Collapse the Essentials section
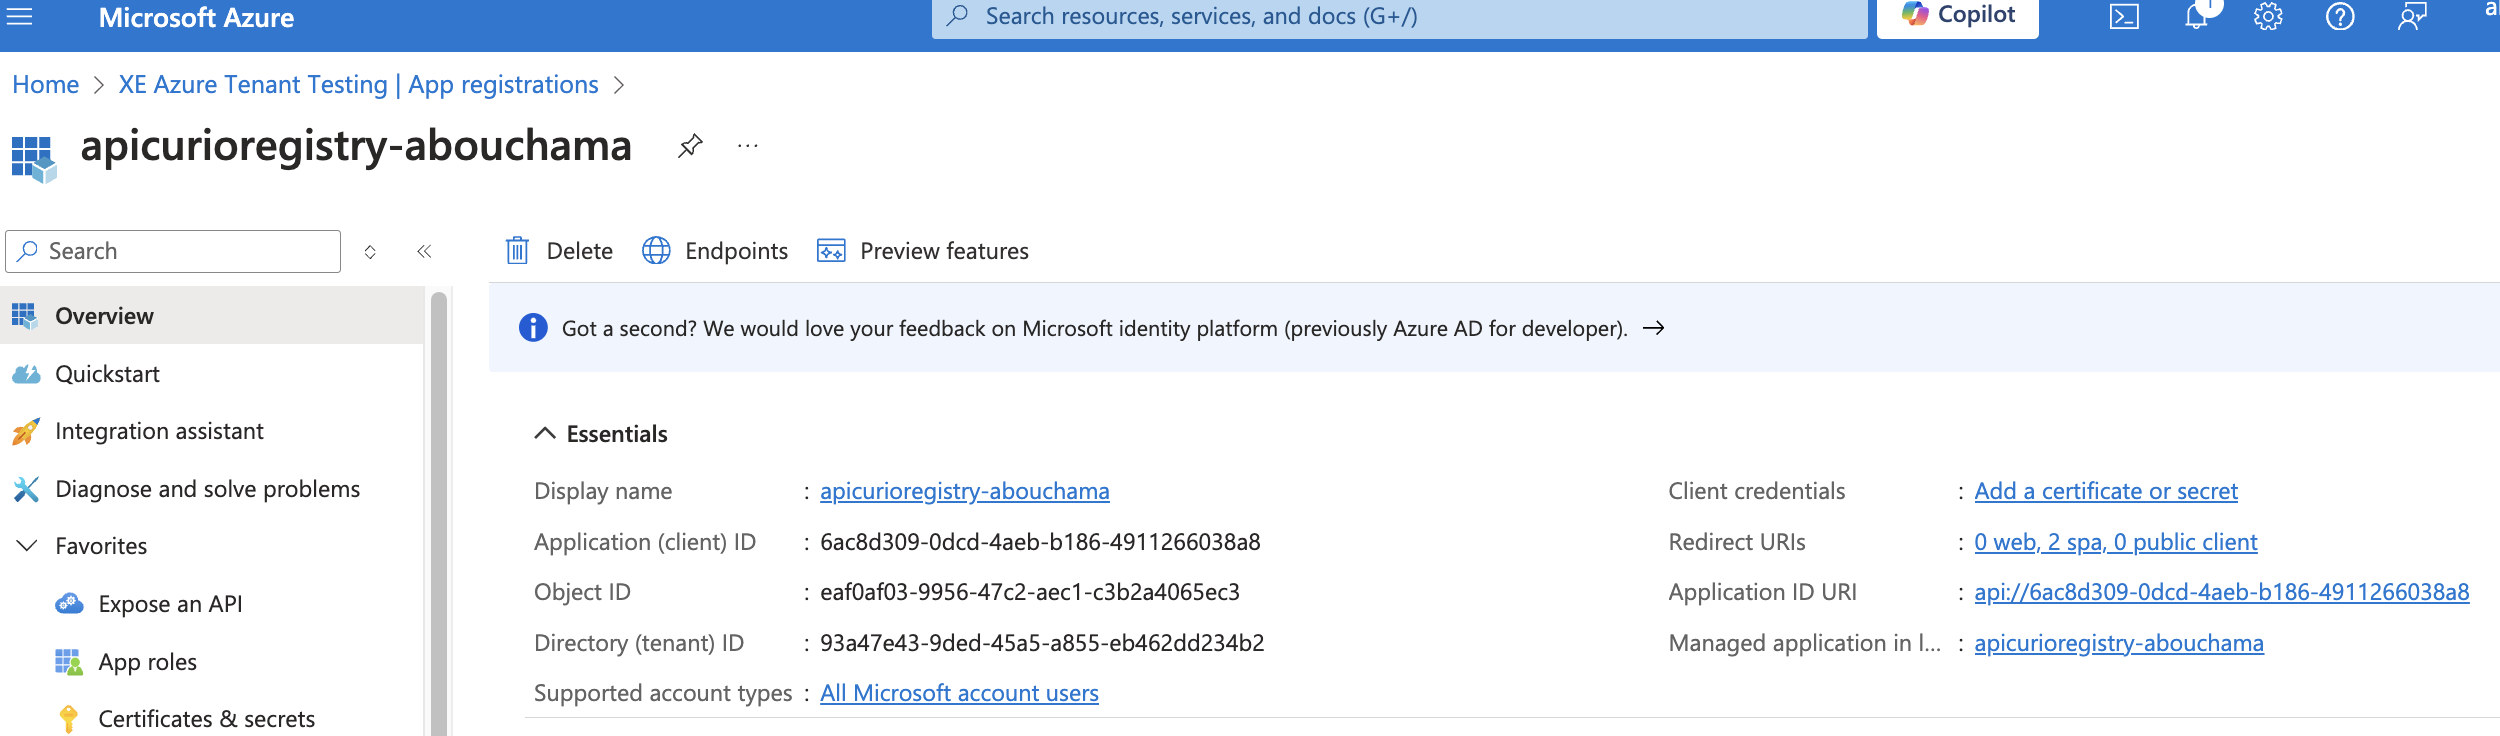This screenshot has width=2500, height=736. click(545, 433)
